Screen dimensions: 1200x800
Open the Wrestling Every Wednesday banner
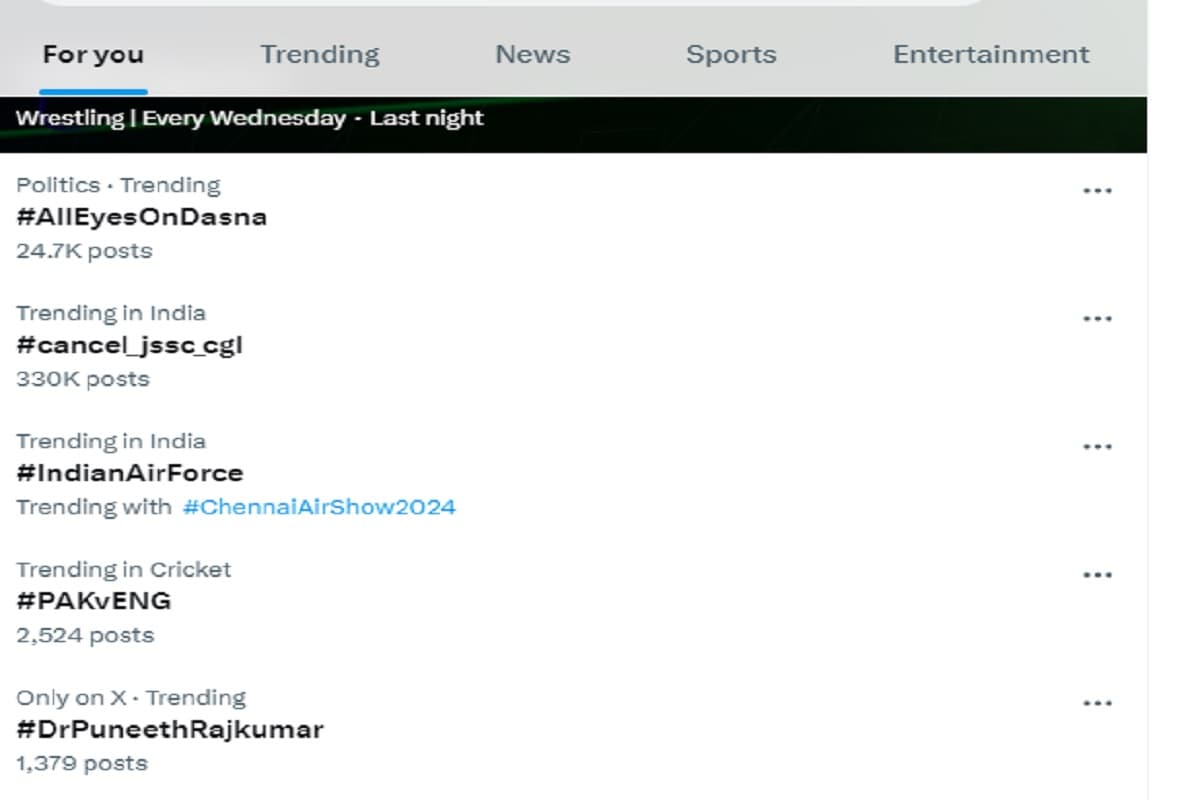click(249, 118)
